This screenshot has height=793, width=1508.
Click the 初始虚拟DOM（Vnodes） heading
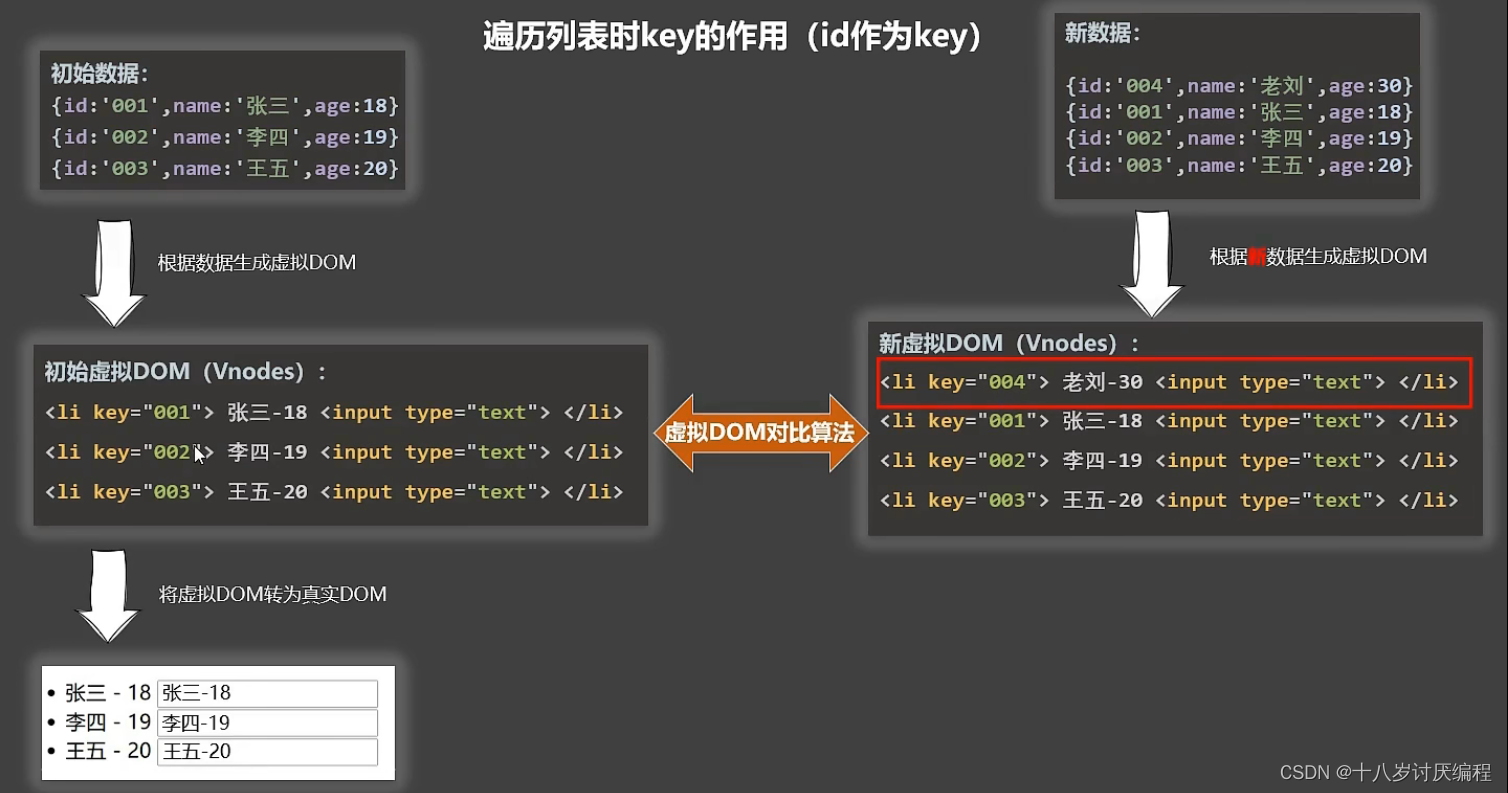185,372
